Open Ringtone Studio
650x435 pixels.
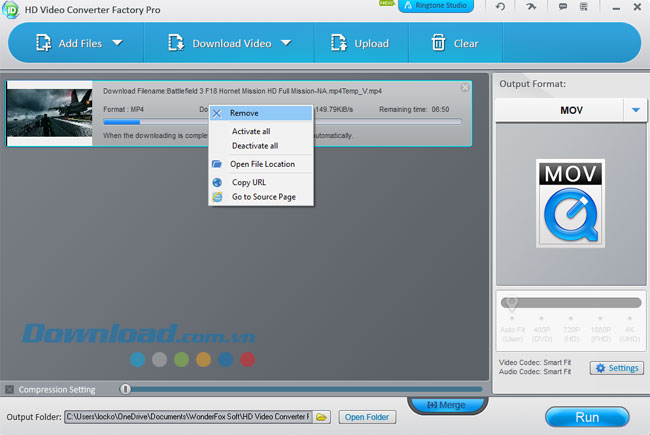point(436,6)
